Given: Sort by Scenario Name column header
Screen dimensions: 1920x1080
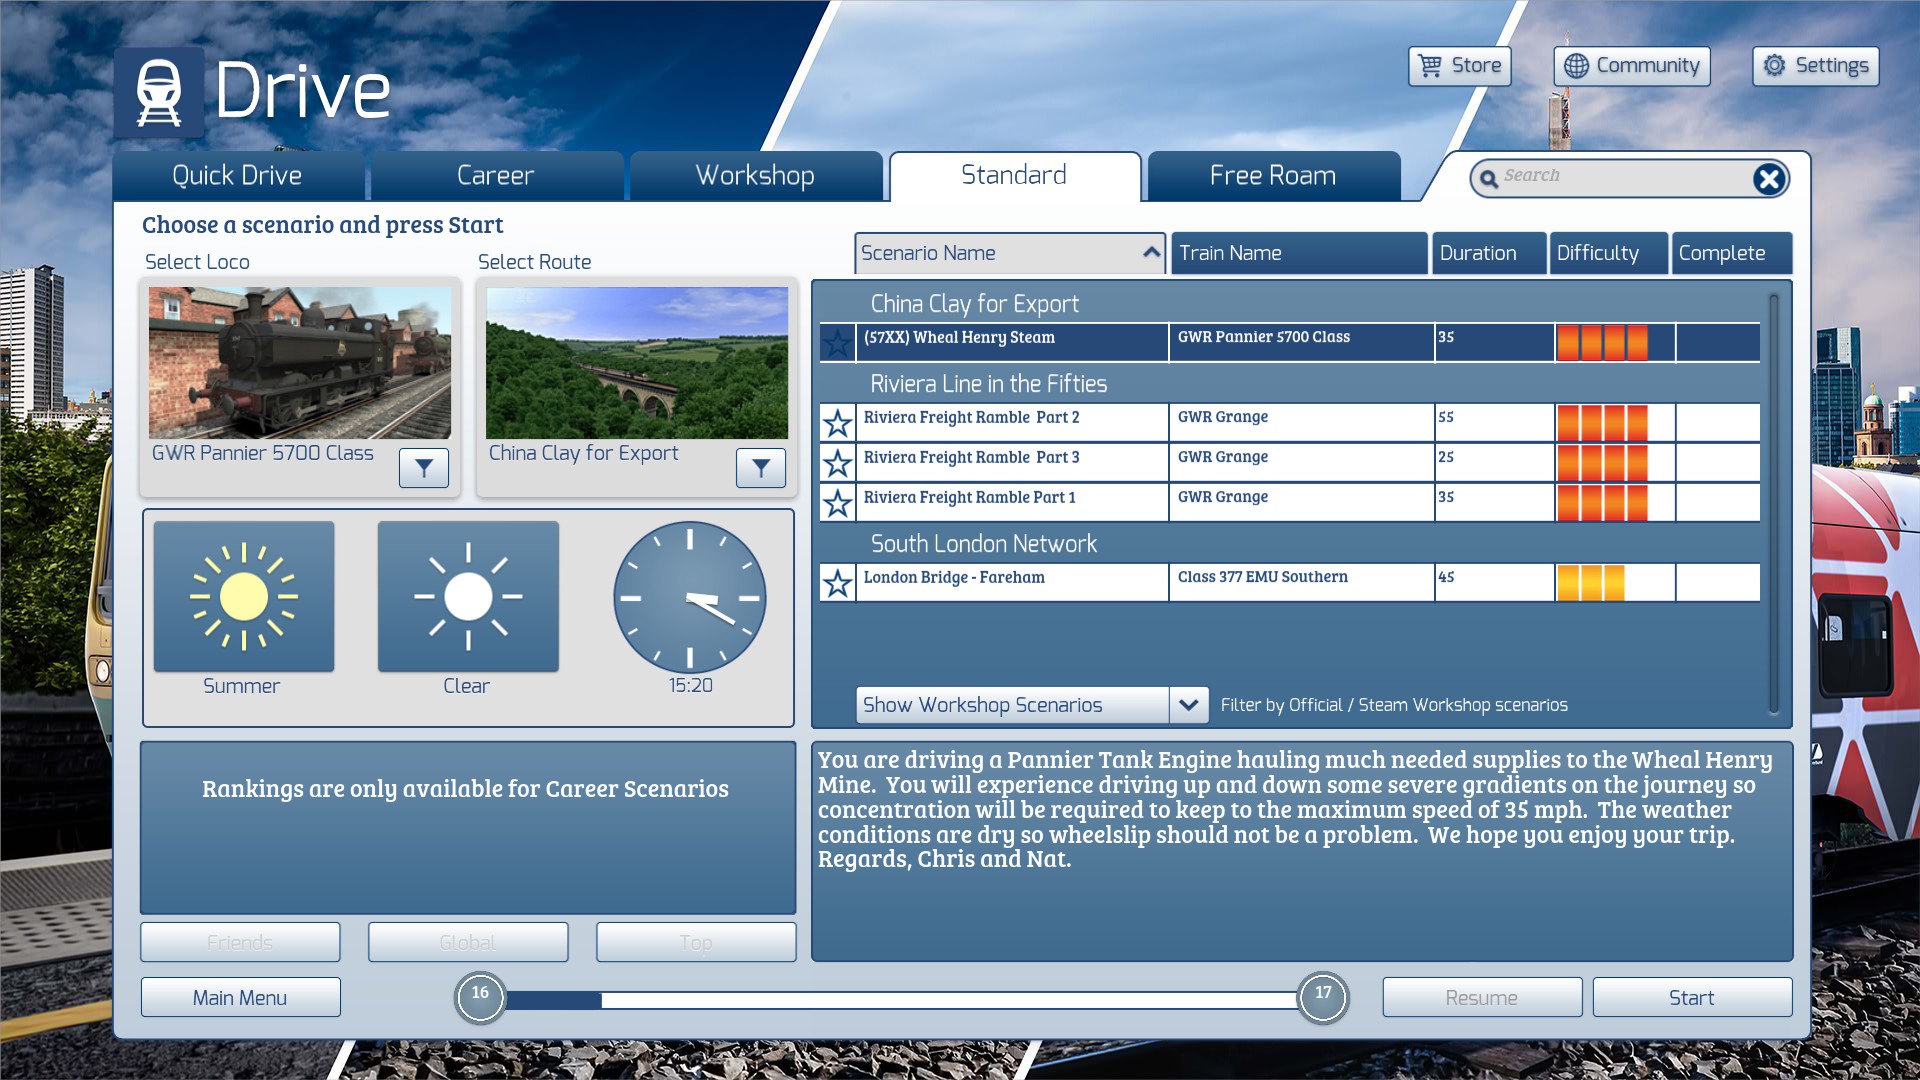Looking at the screenshot, I should tap(1010, 253).
